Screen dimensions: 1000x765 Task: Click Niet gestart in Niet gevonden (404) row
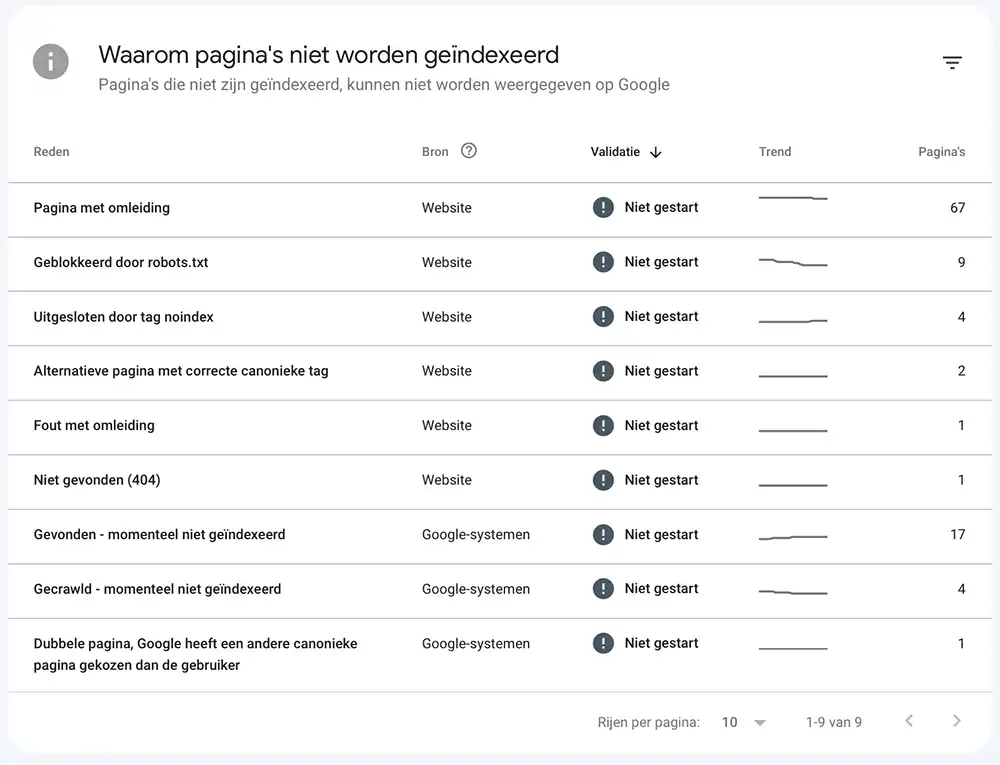(x=661, y=480)
